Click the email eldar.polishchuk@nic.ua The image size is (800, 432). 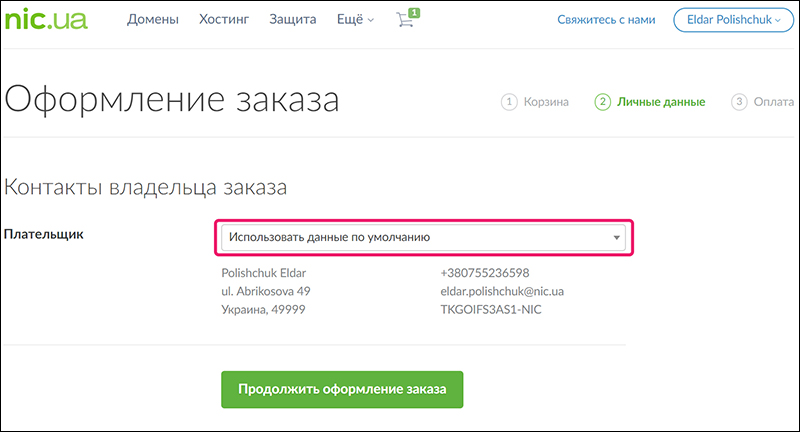[500, 291]
